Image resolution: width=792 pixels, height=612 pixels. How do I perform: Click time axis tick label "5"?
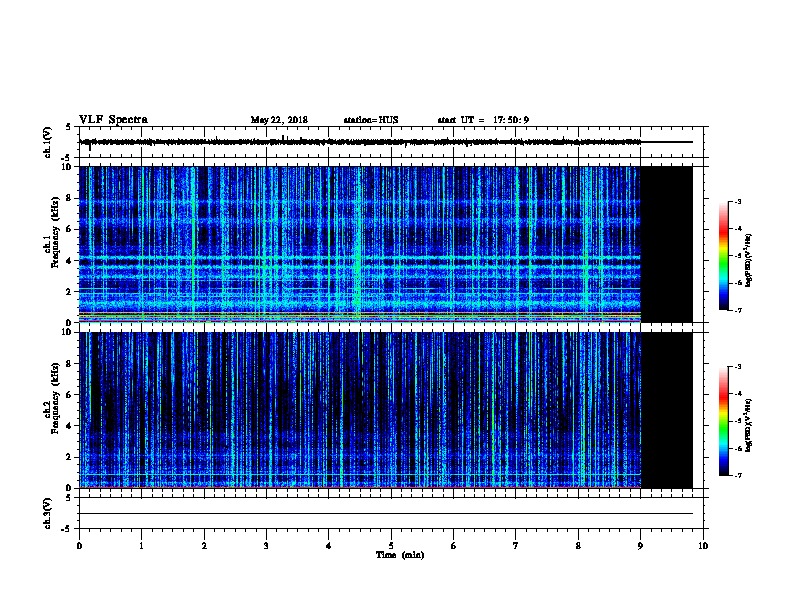pos(391,546)
